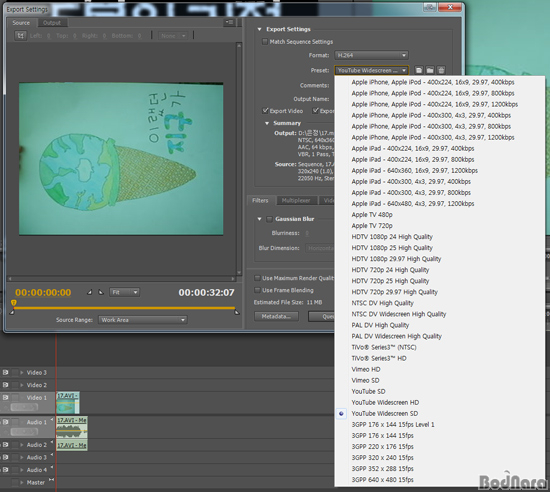This screenshot has height=492, width=550.
Task: Select the 17.AVI clip on Audio 2
Action: 72,445
